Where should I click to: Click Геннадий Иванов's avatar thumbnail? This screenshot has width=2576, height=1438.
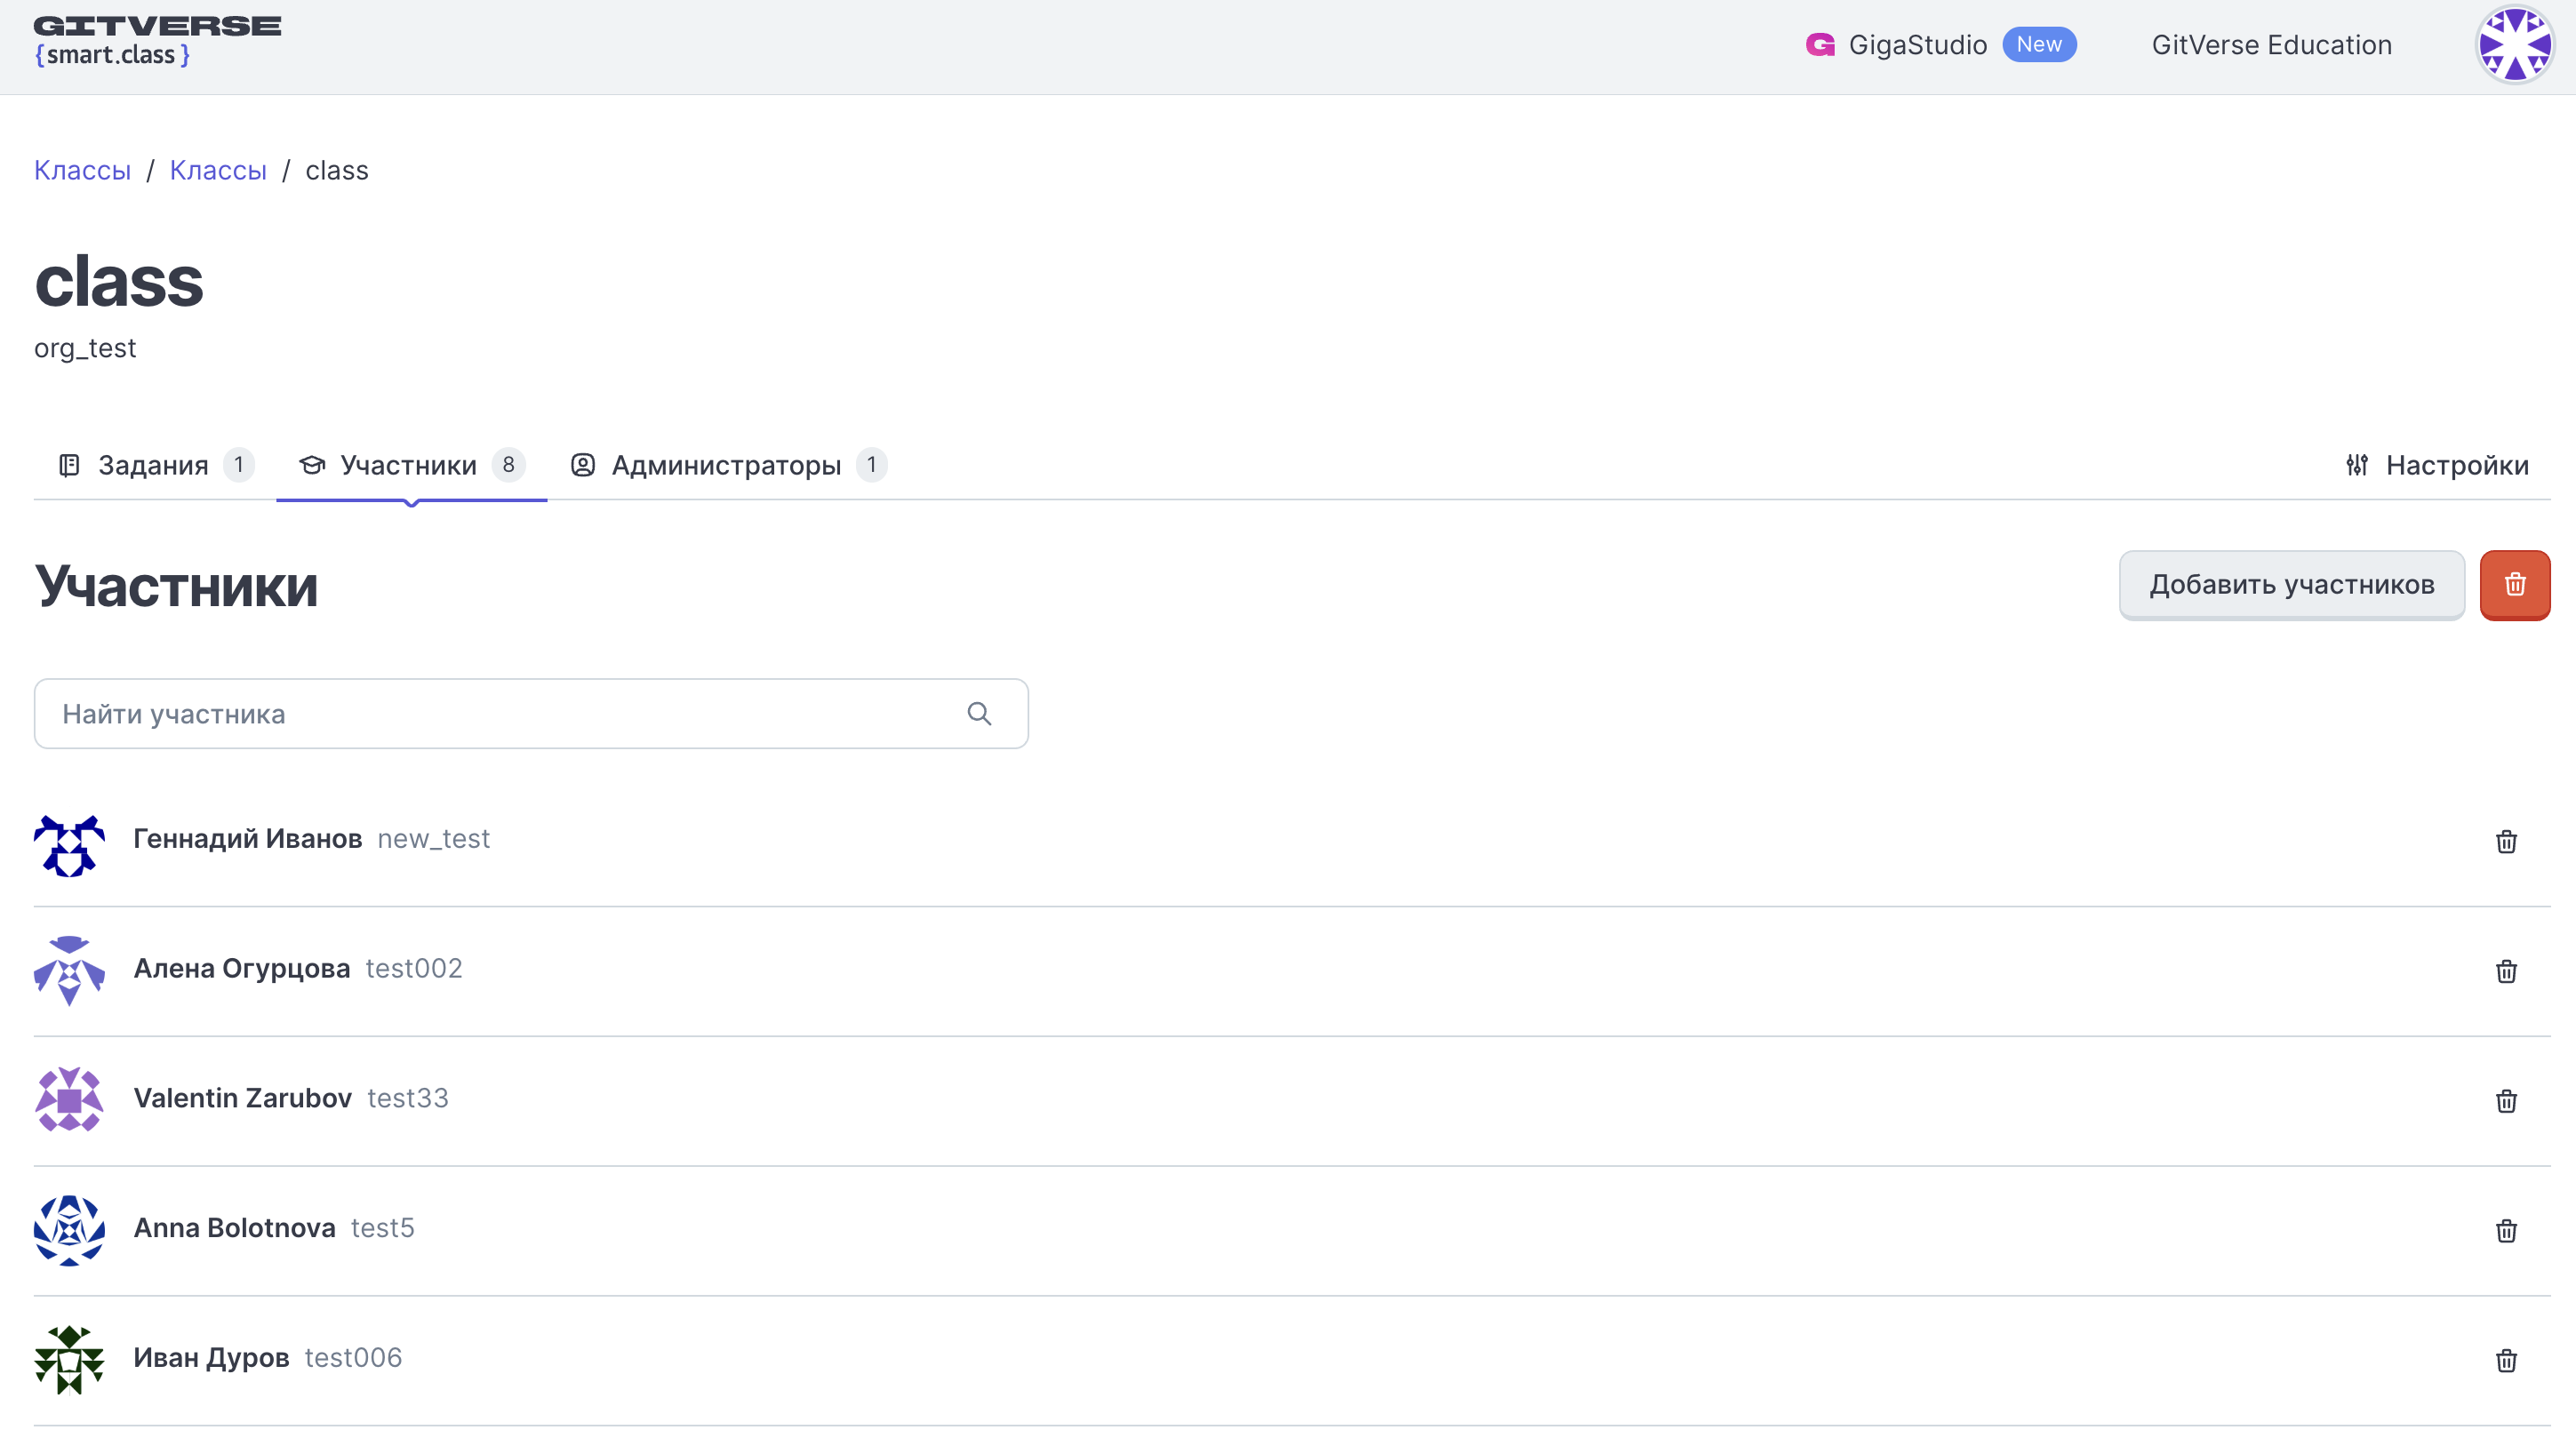click(x=69, y=846)
